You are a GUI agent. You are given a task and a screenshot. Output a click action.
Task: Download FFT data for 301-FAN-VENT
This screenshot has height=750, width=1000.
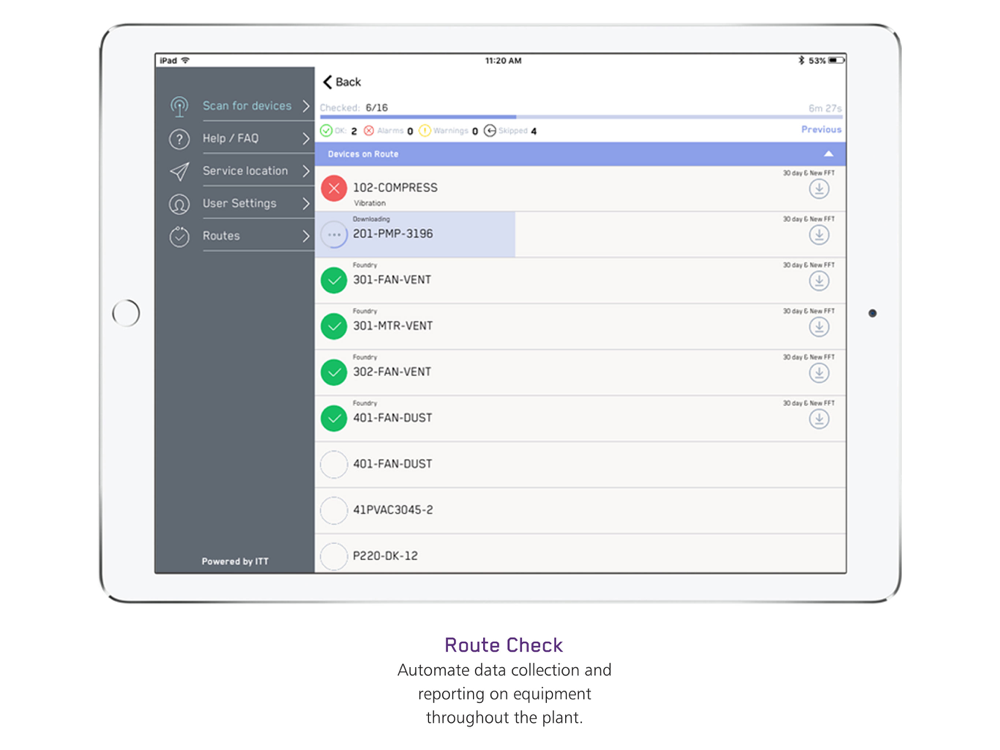coord(819,281)
